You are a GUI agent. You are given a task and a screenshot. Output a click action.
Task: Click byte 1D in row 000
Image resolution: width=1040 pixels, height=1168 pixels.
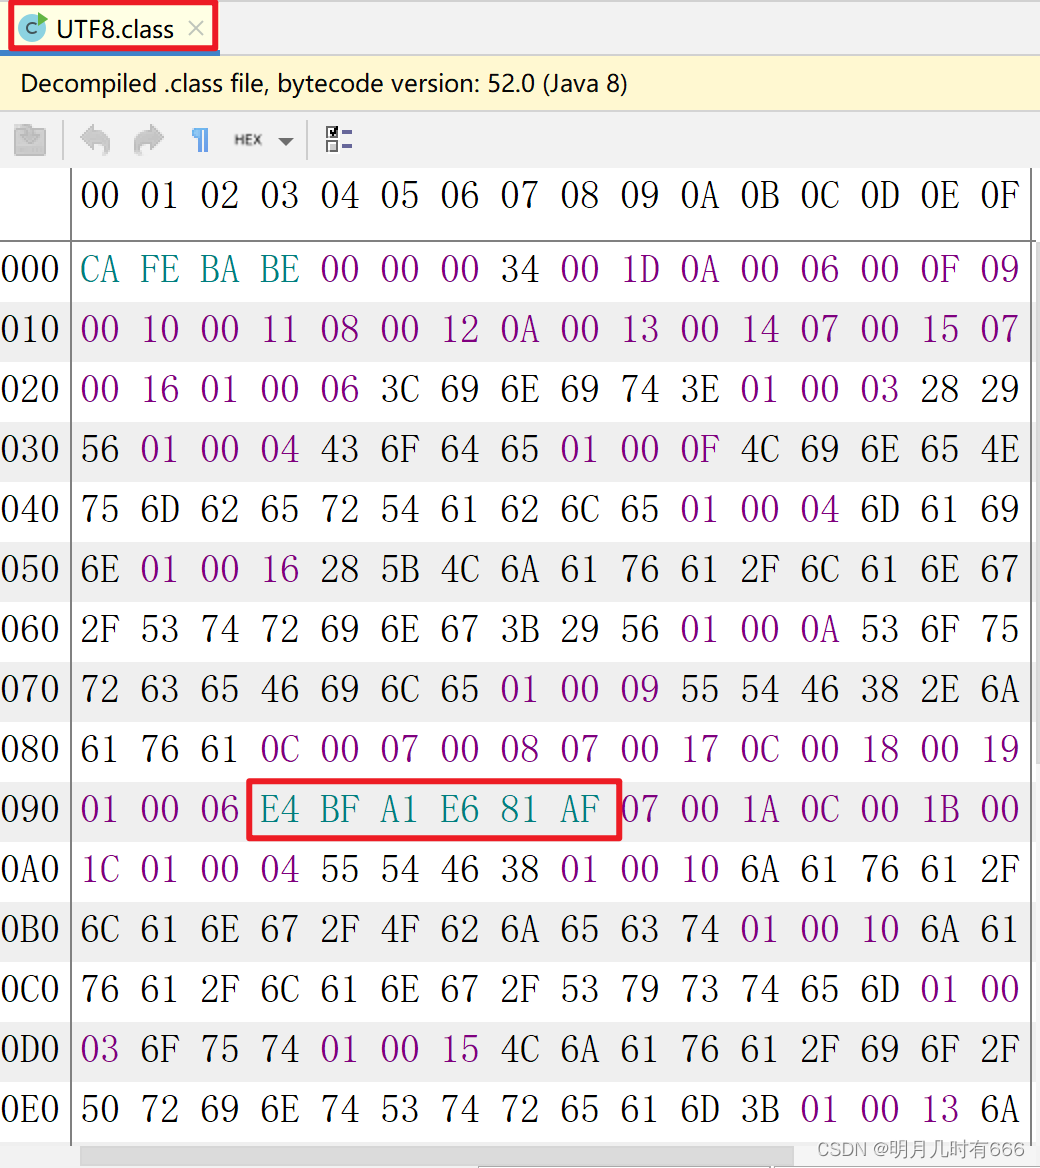(639, 270)
